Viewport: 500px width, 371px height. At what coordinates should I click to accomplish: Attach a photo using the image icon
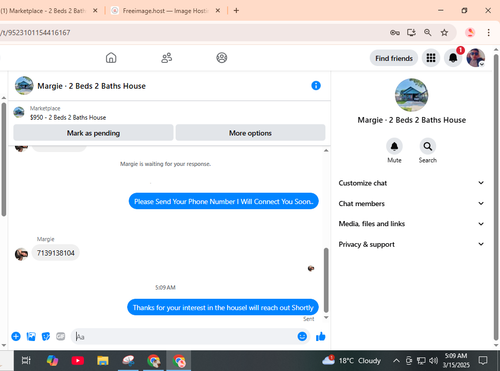31,337
